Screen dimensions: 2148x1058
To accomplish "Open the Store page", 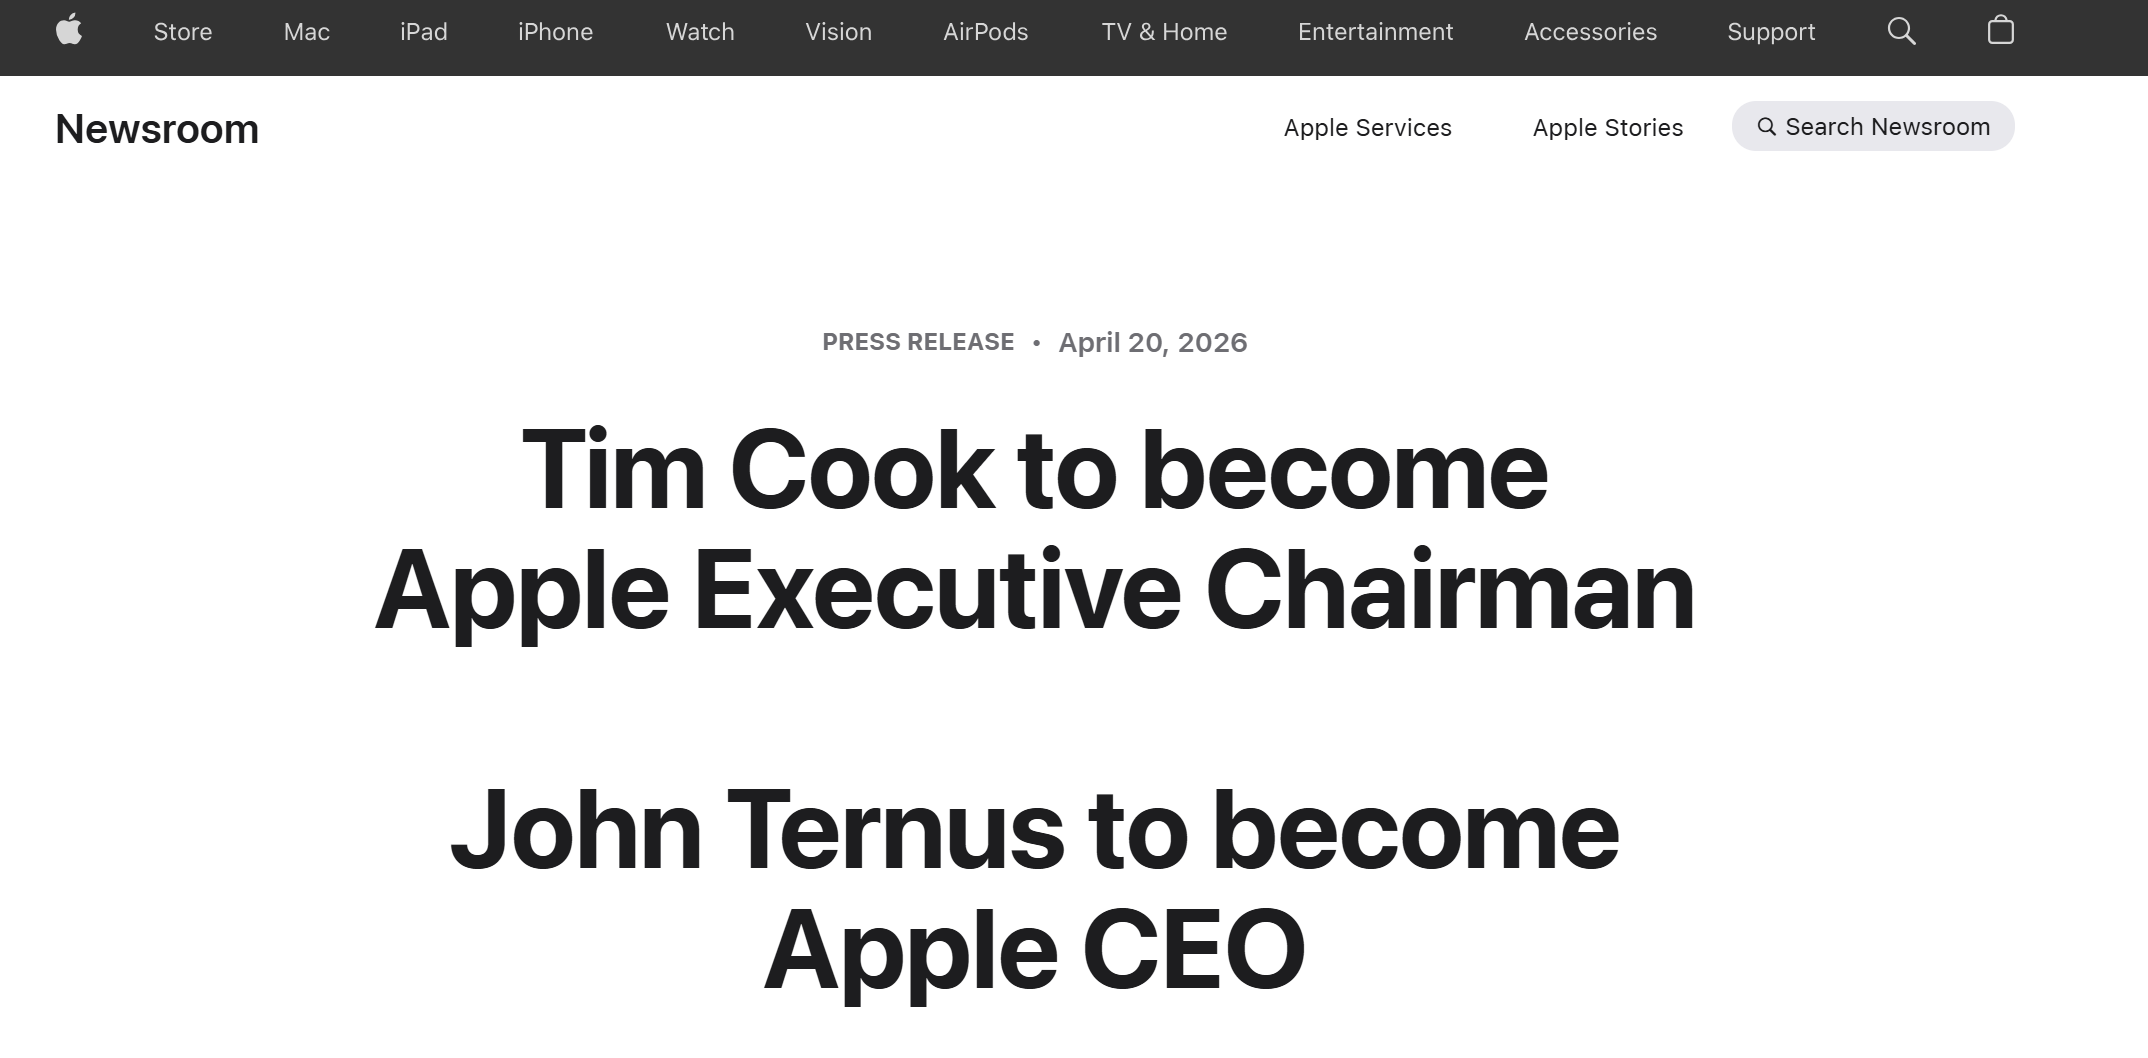I will pos(182,31).
